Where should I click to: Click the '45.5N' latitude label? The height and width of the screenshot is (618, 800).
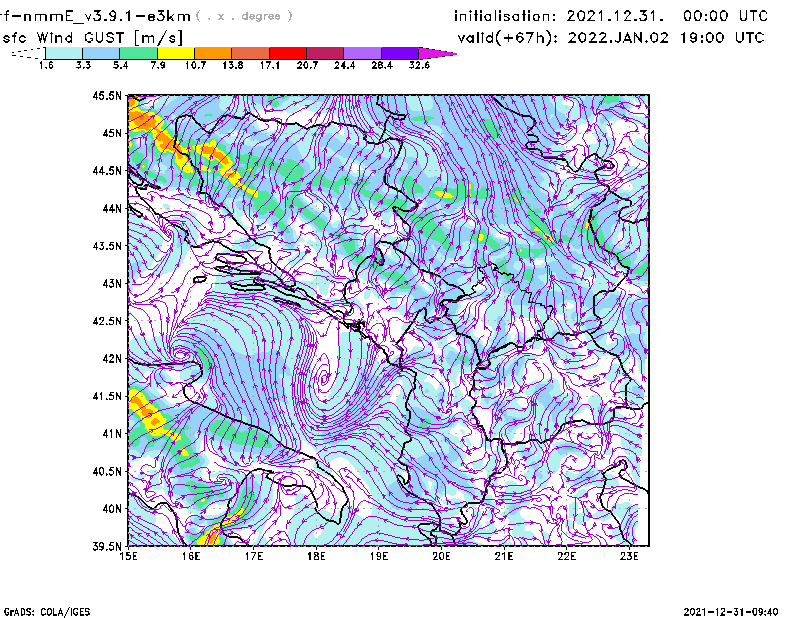(x=107, y=95)
